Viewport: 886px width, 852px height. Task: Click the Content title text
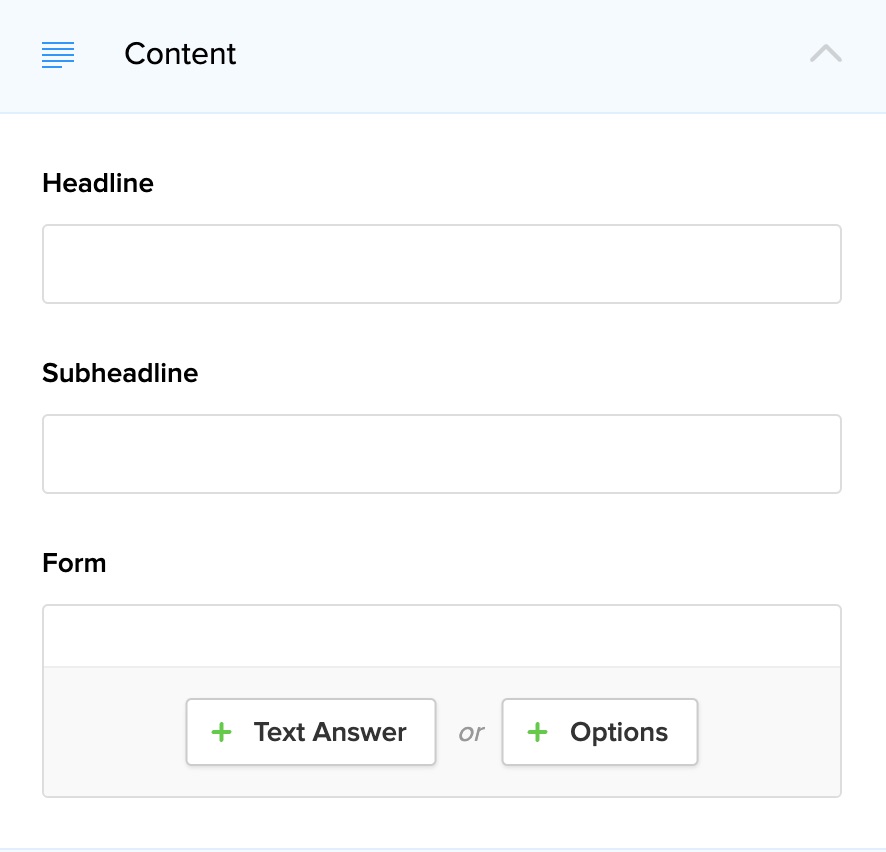(x=180, y=54)
